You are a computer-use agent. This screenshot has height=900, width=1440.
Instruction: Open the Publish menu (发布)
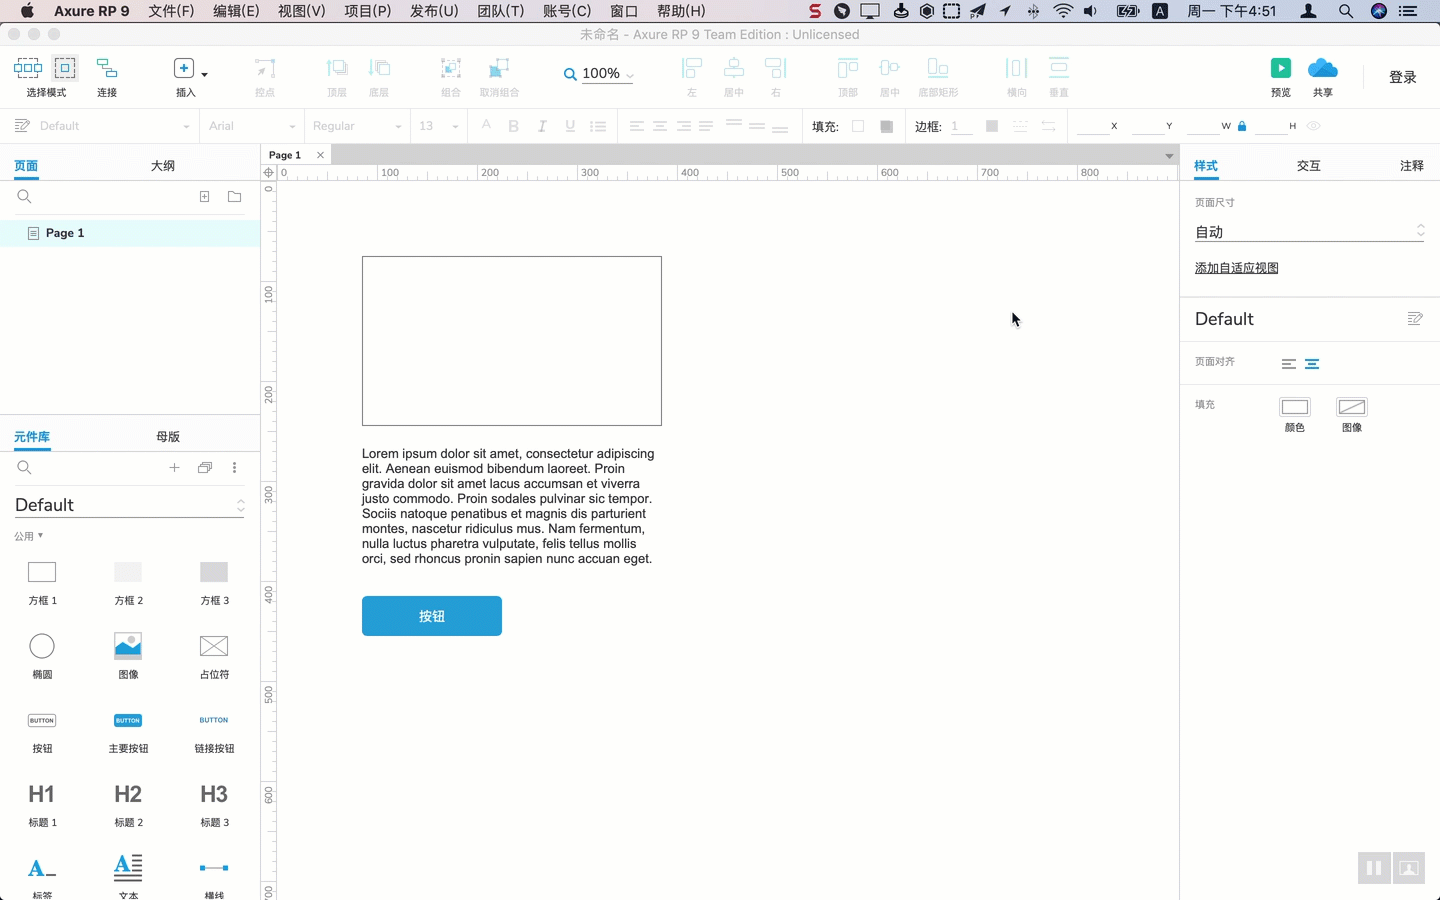pyautogui.click(x=434, y=11)
